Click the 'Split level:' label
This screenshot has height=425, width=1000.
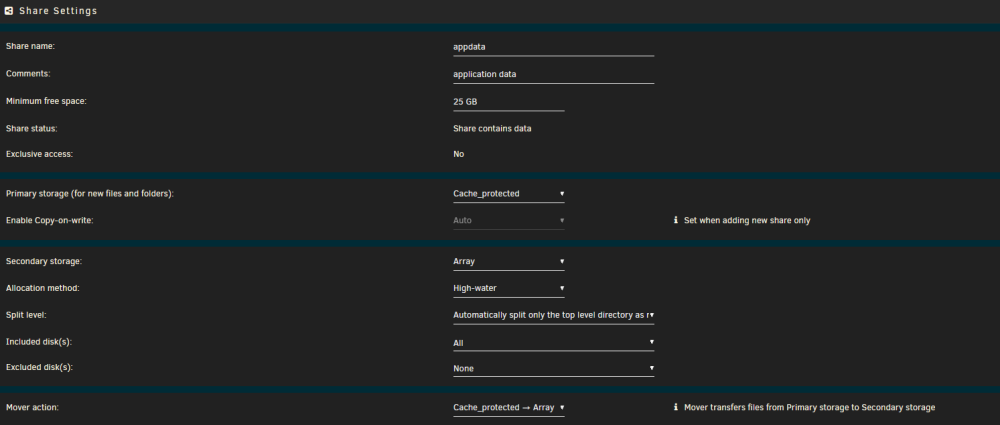(26, 315)
